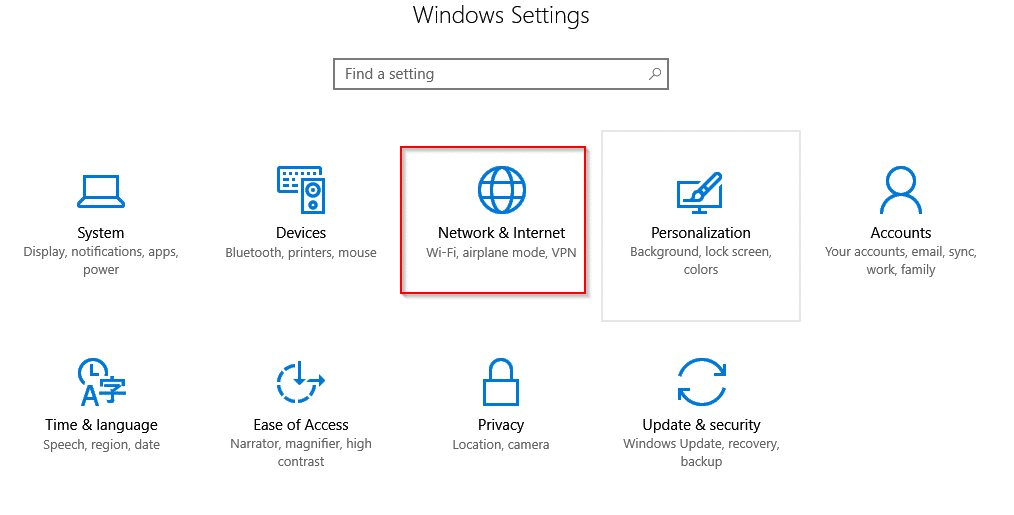Open the System laptop icon
Image resolution: width=1014 pixels, height=515 pixels.
[x=101, y=192]
